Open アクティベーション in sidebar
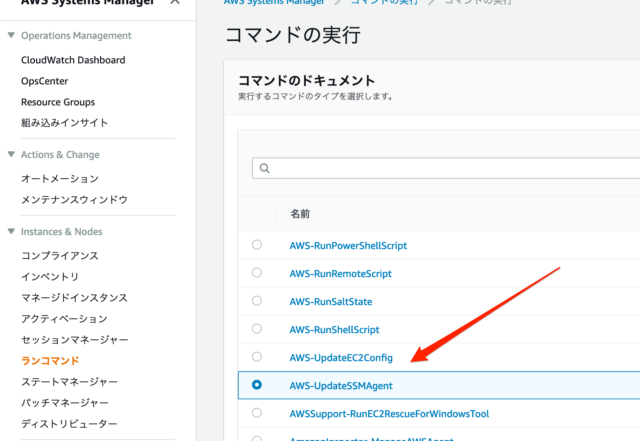The height and width of the screenshot is (441, 640). click(64, 319)
